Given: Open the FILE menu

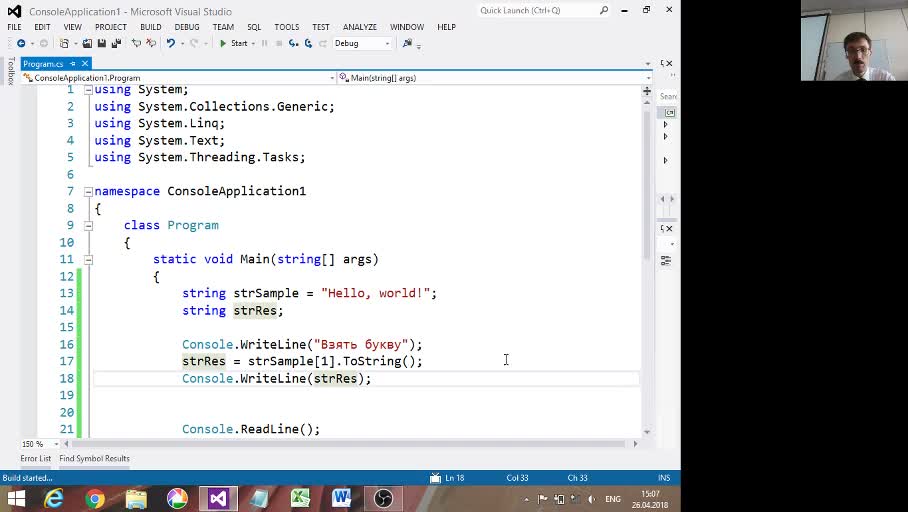Looking at the screenshot, I should (x=14, y=27).
